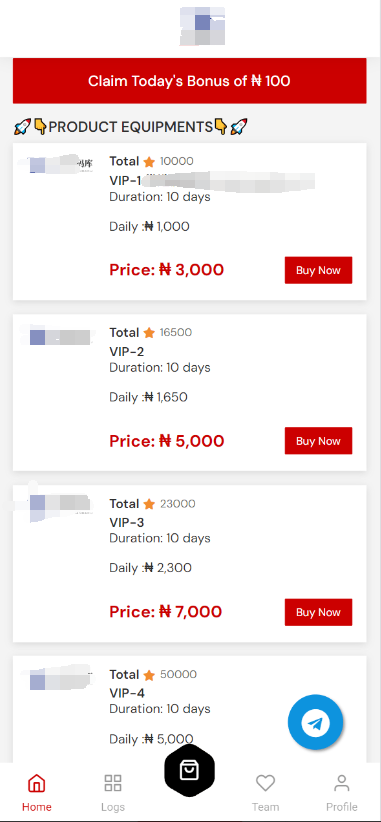Click the blurred logo at top
Screen dimensions: 381x822
tap(202, 26)
